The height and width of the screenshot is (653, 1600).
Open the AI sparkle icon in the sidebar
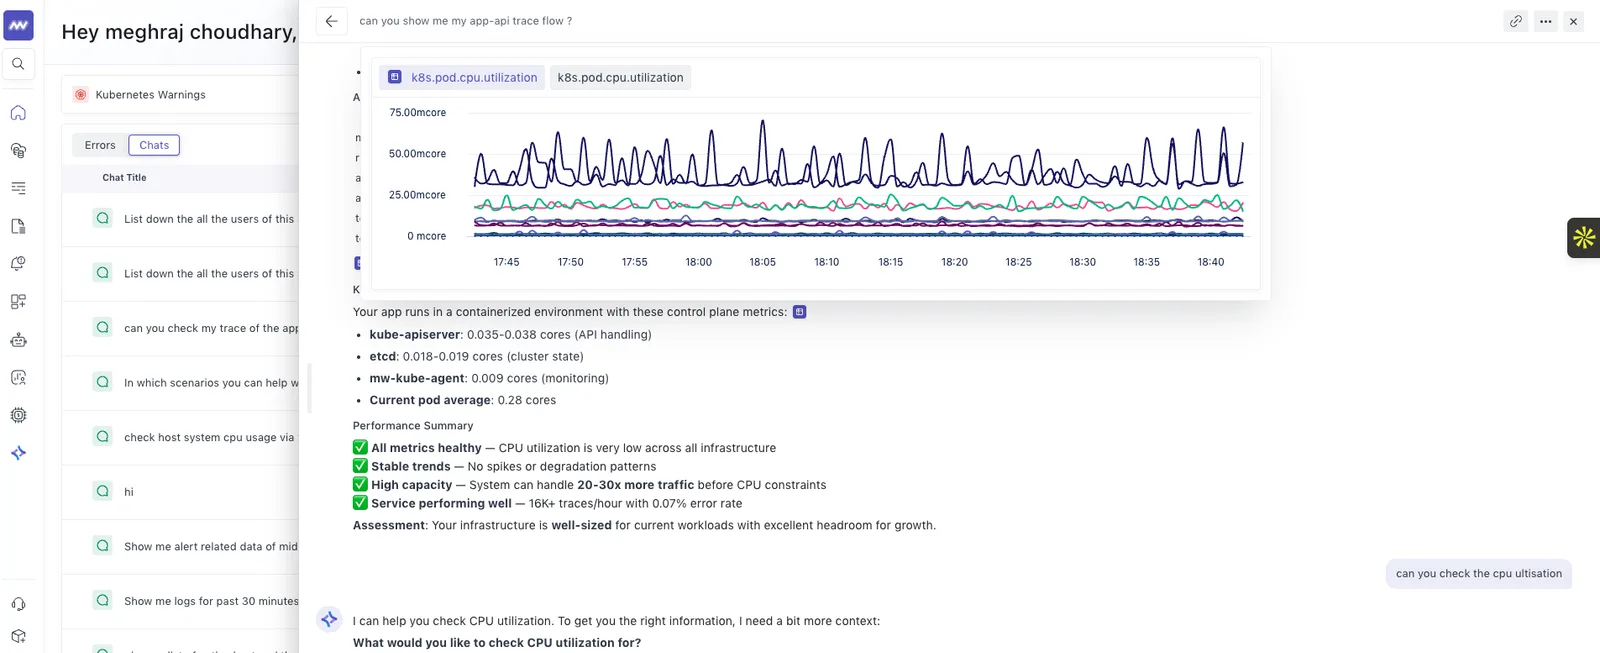click(18, 453)
